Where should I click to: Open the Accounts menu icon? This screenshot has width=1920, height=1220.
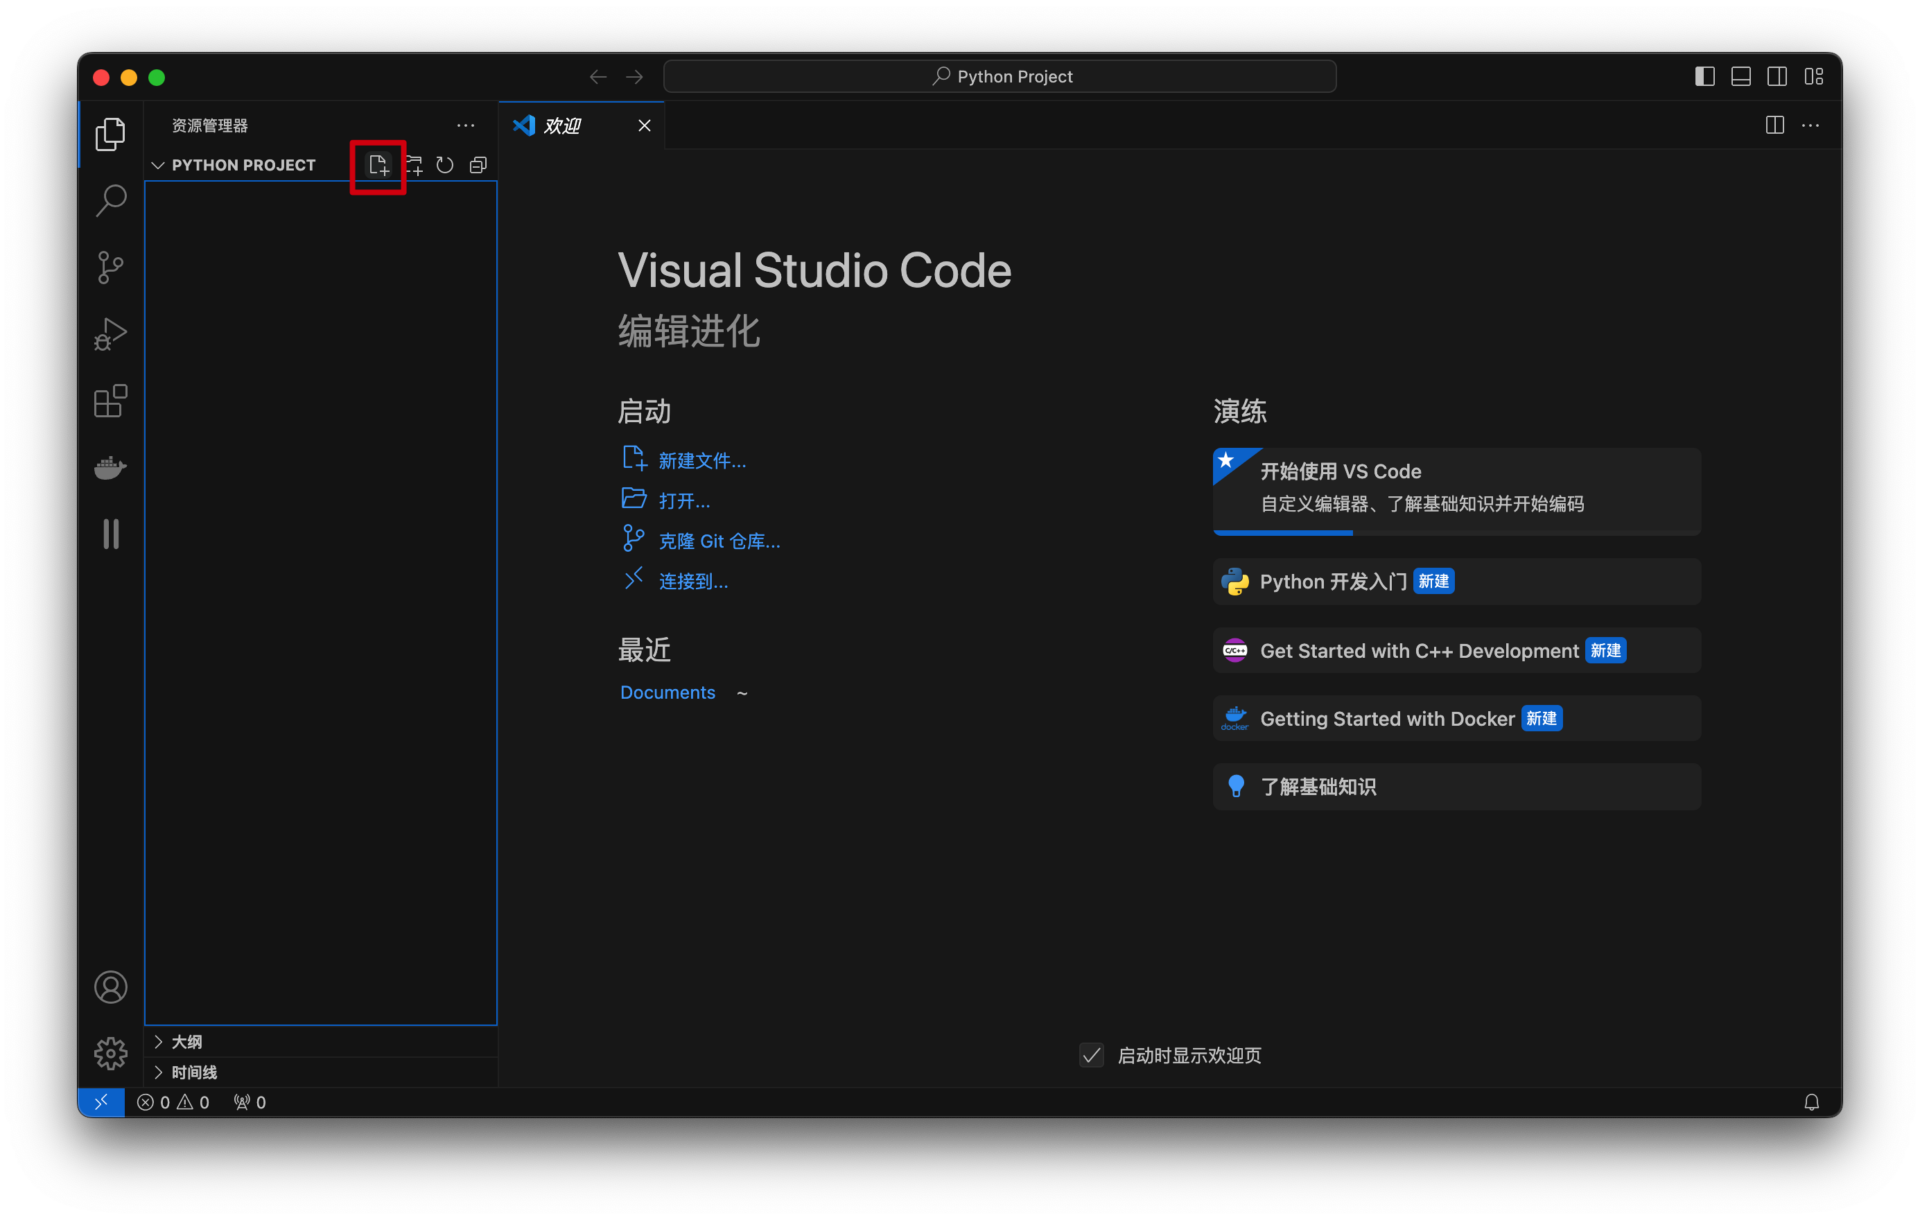click(110, 987)
